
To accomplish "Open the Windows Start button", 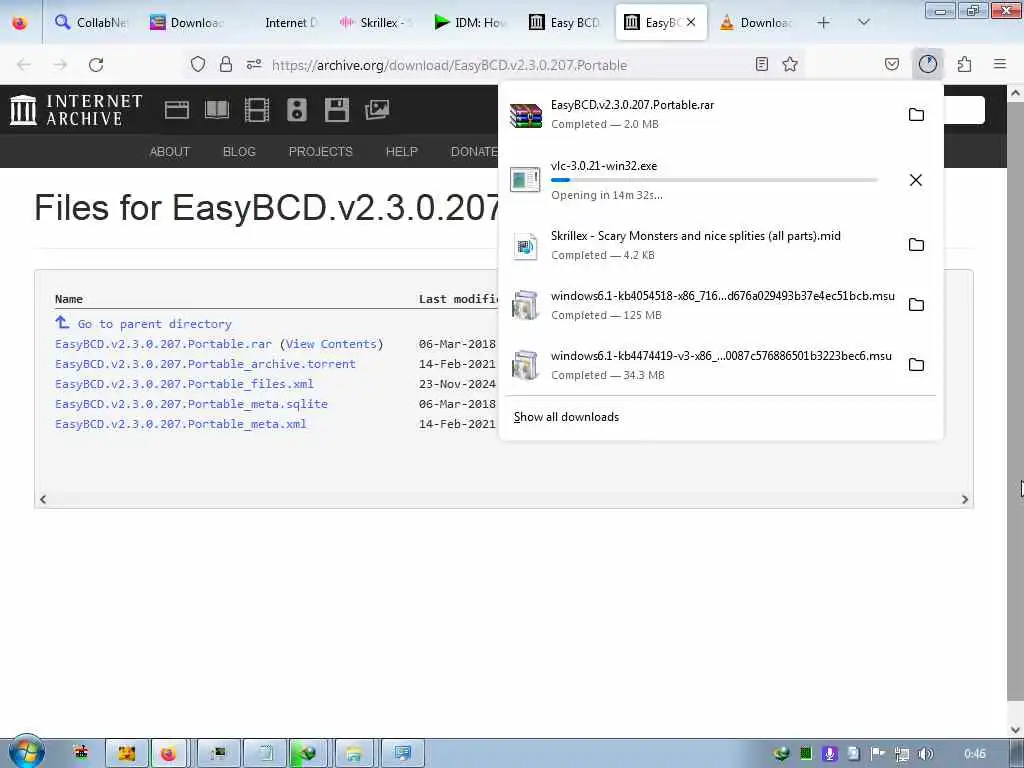I will [x=26, y=752].
